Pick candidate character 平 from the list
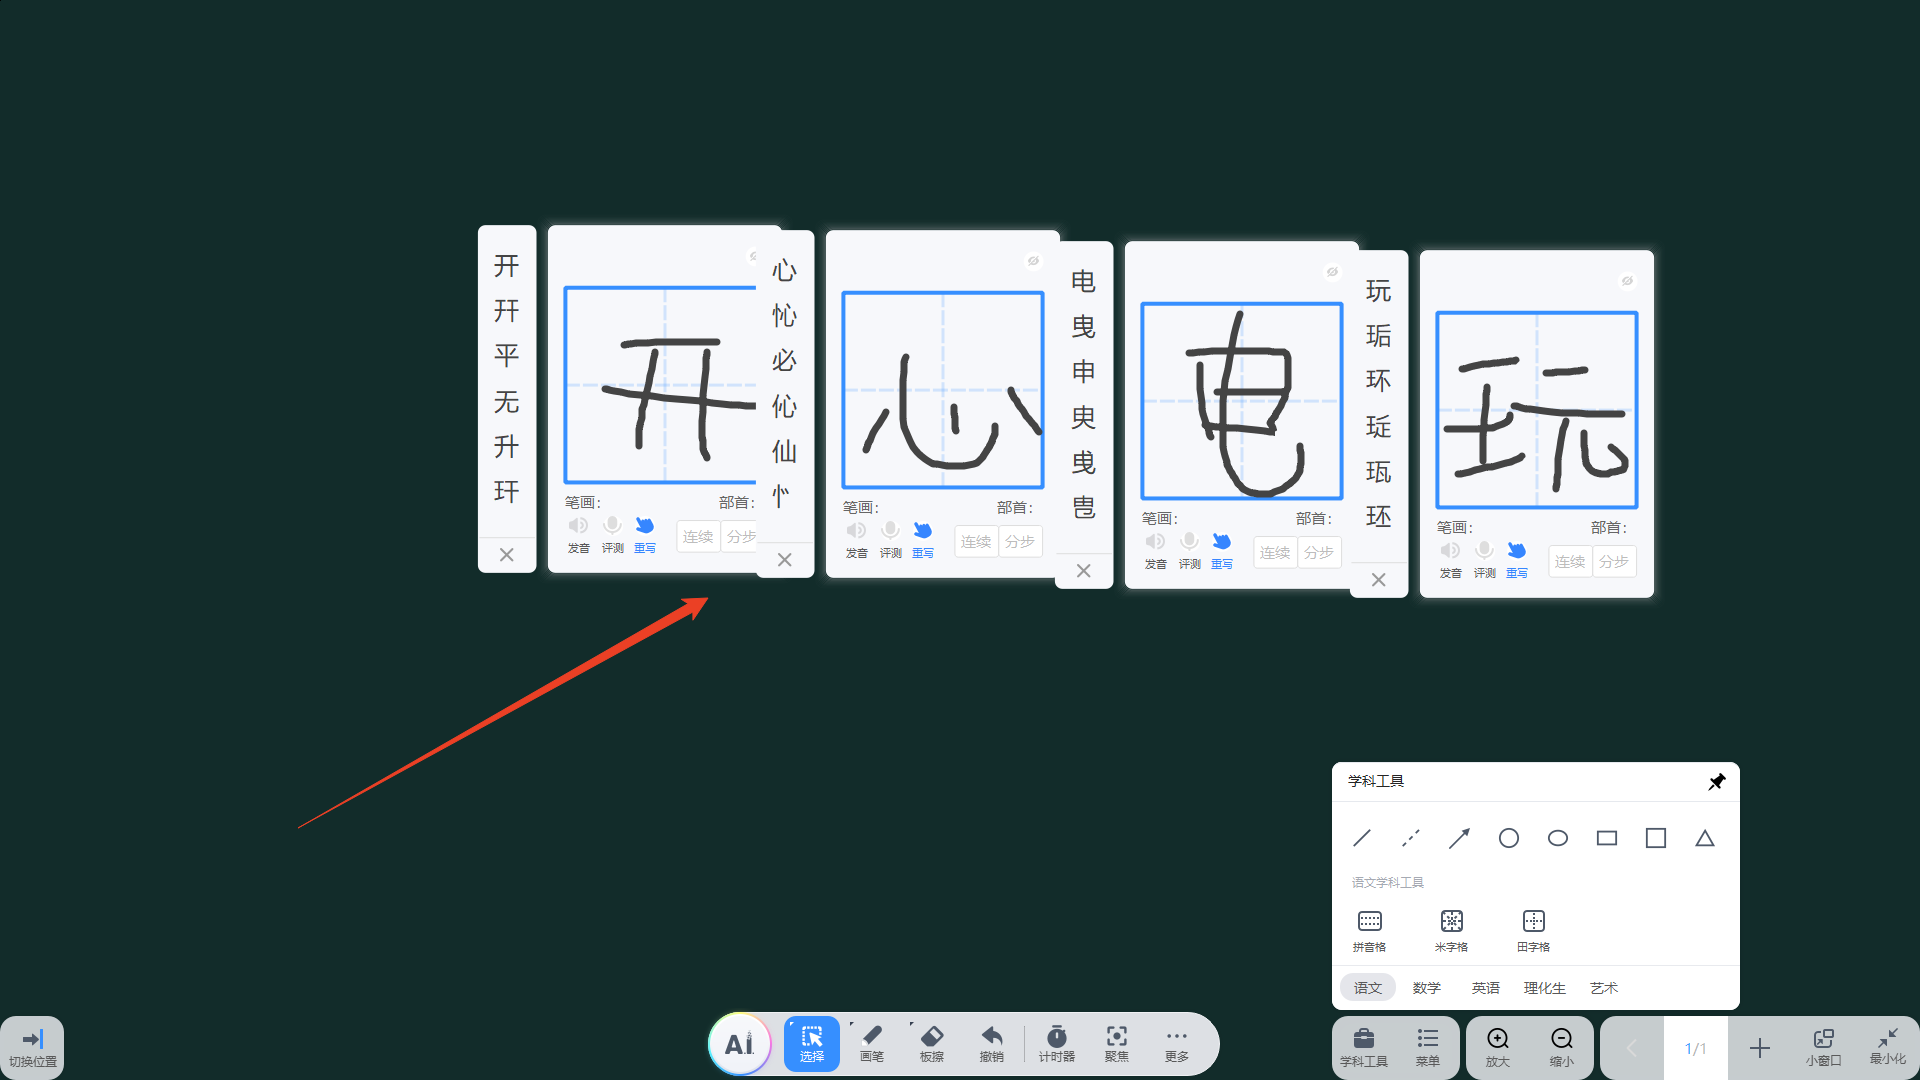1920x1080 pixels. [x=506, y=356]
